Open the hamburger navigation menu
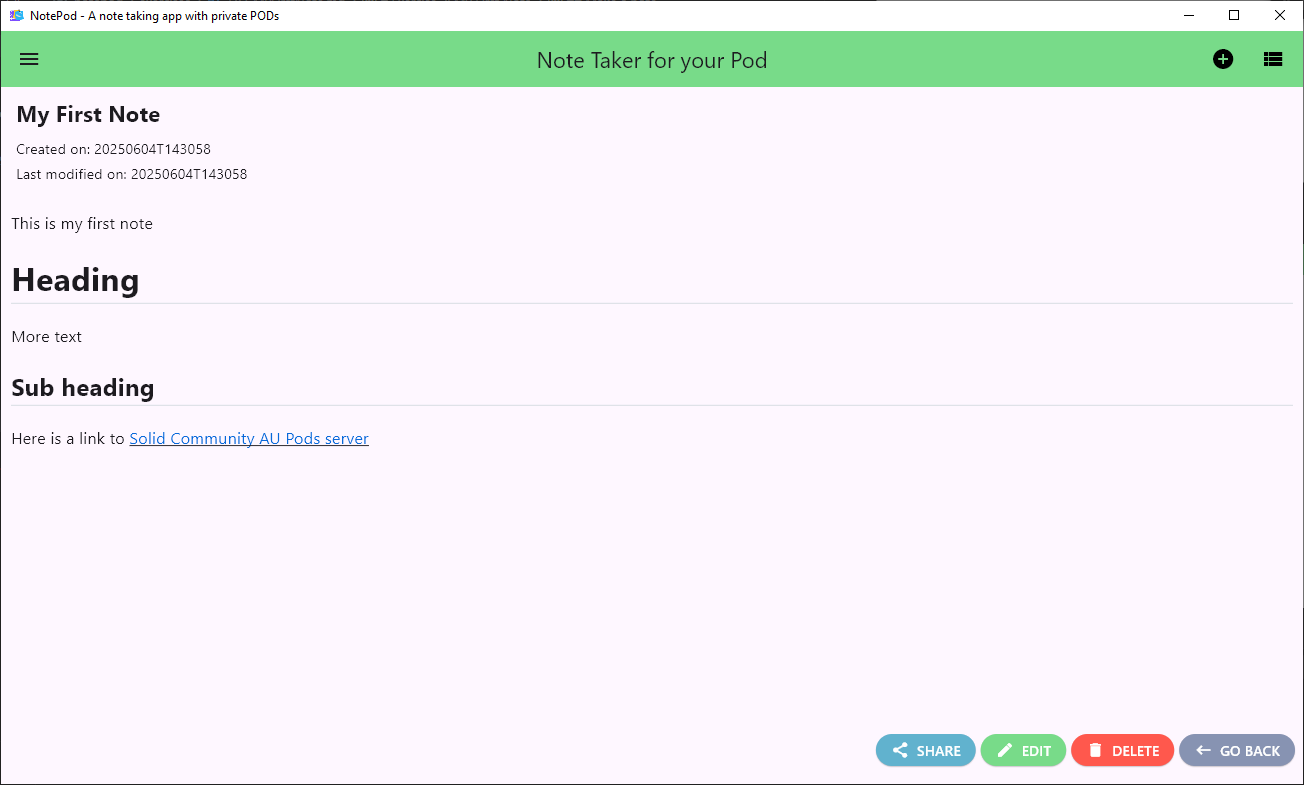This screenshot has width=1304, height=785. tap(29, 59)
